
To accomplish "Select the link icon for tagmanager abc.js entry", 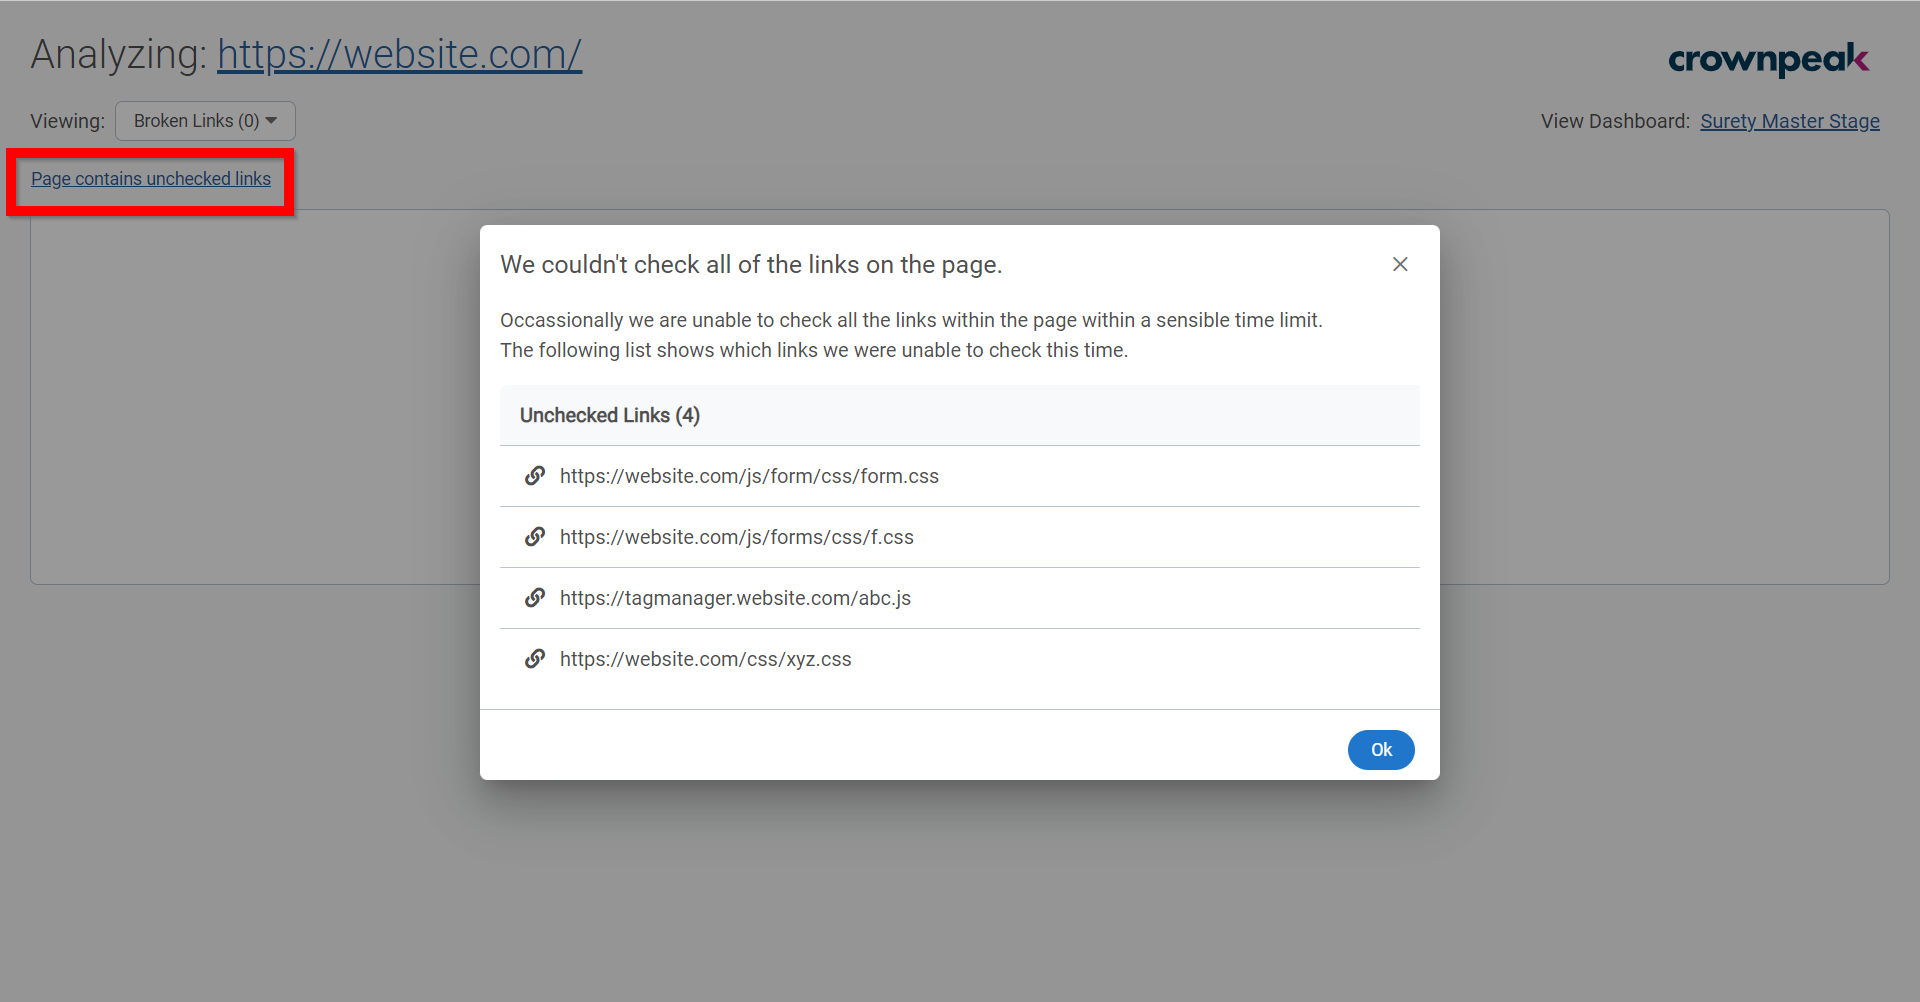I will pos(536,597).
